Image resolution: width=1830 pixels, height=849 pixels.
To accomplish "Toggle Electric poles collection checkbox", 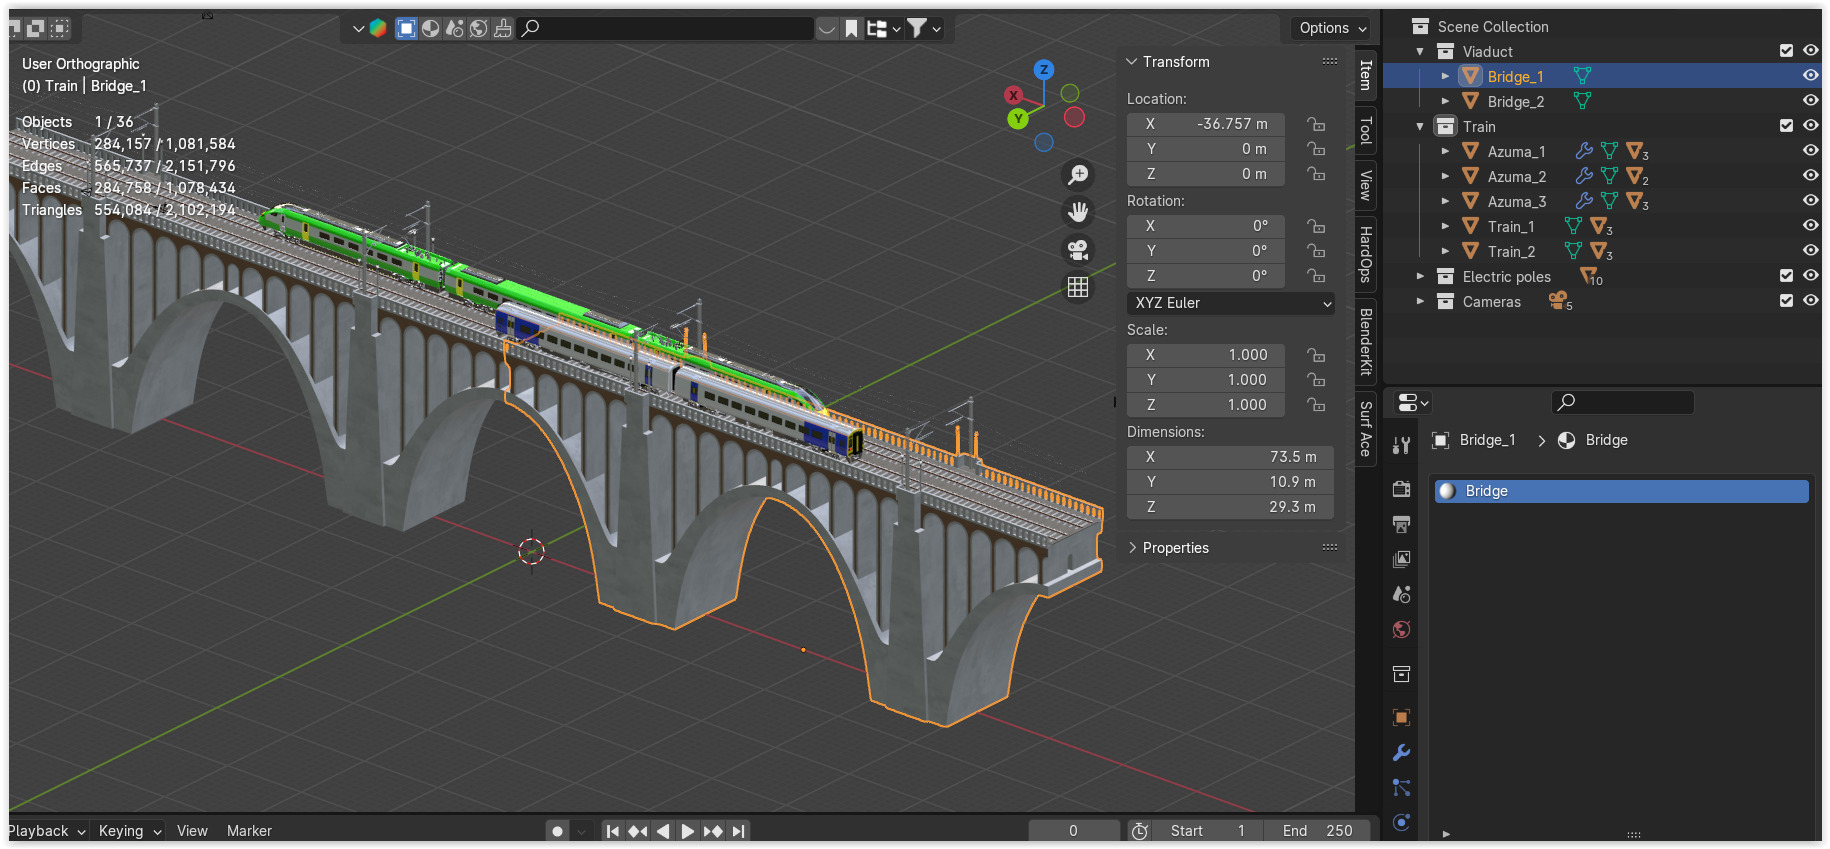I will point(1786,276).
